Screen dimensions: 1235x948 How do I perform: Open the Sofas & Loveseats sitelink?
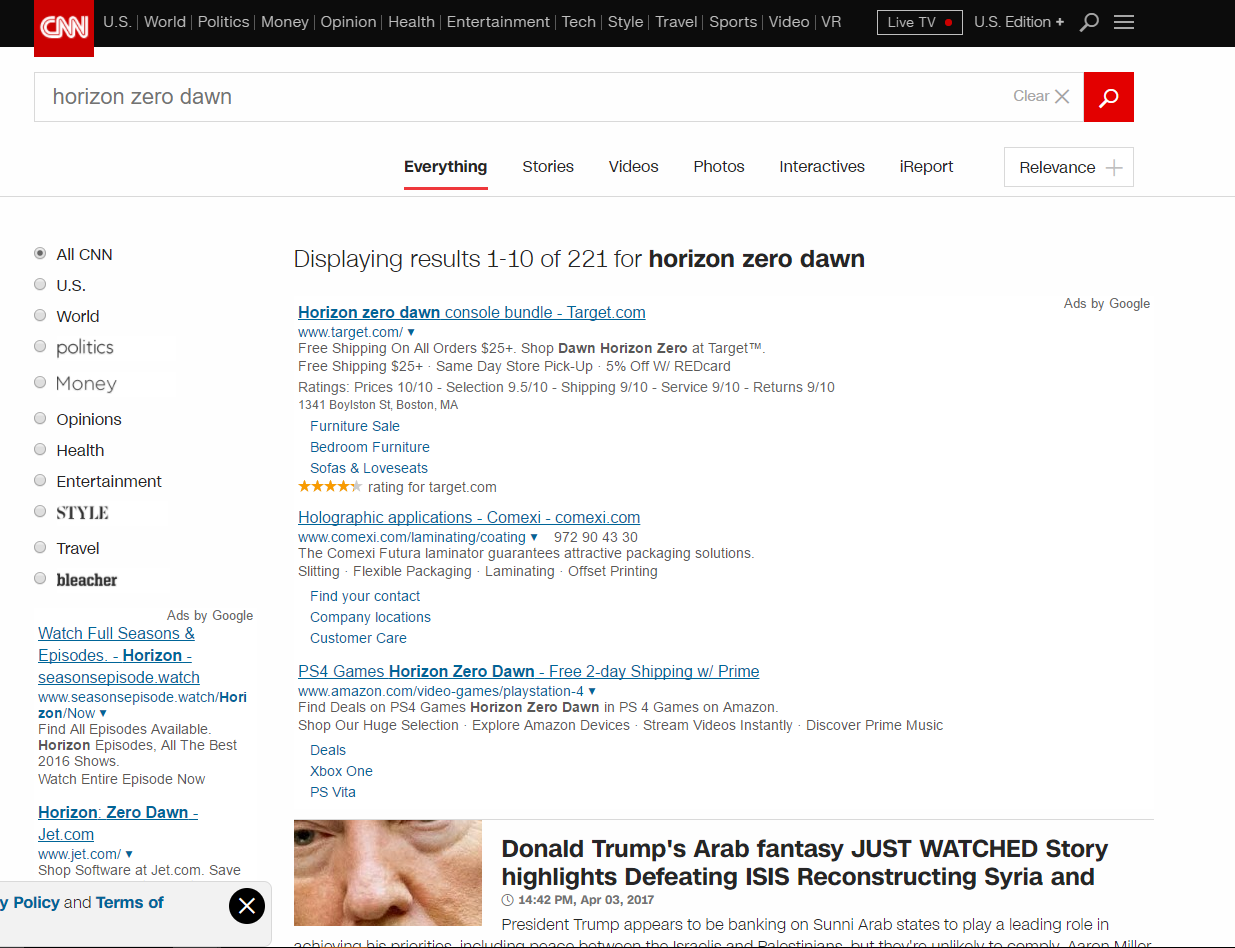click(x=369, y=468)
